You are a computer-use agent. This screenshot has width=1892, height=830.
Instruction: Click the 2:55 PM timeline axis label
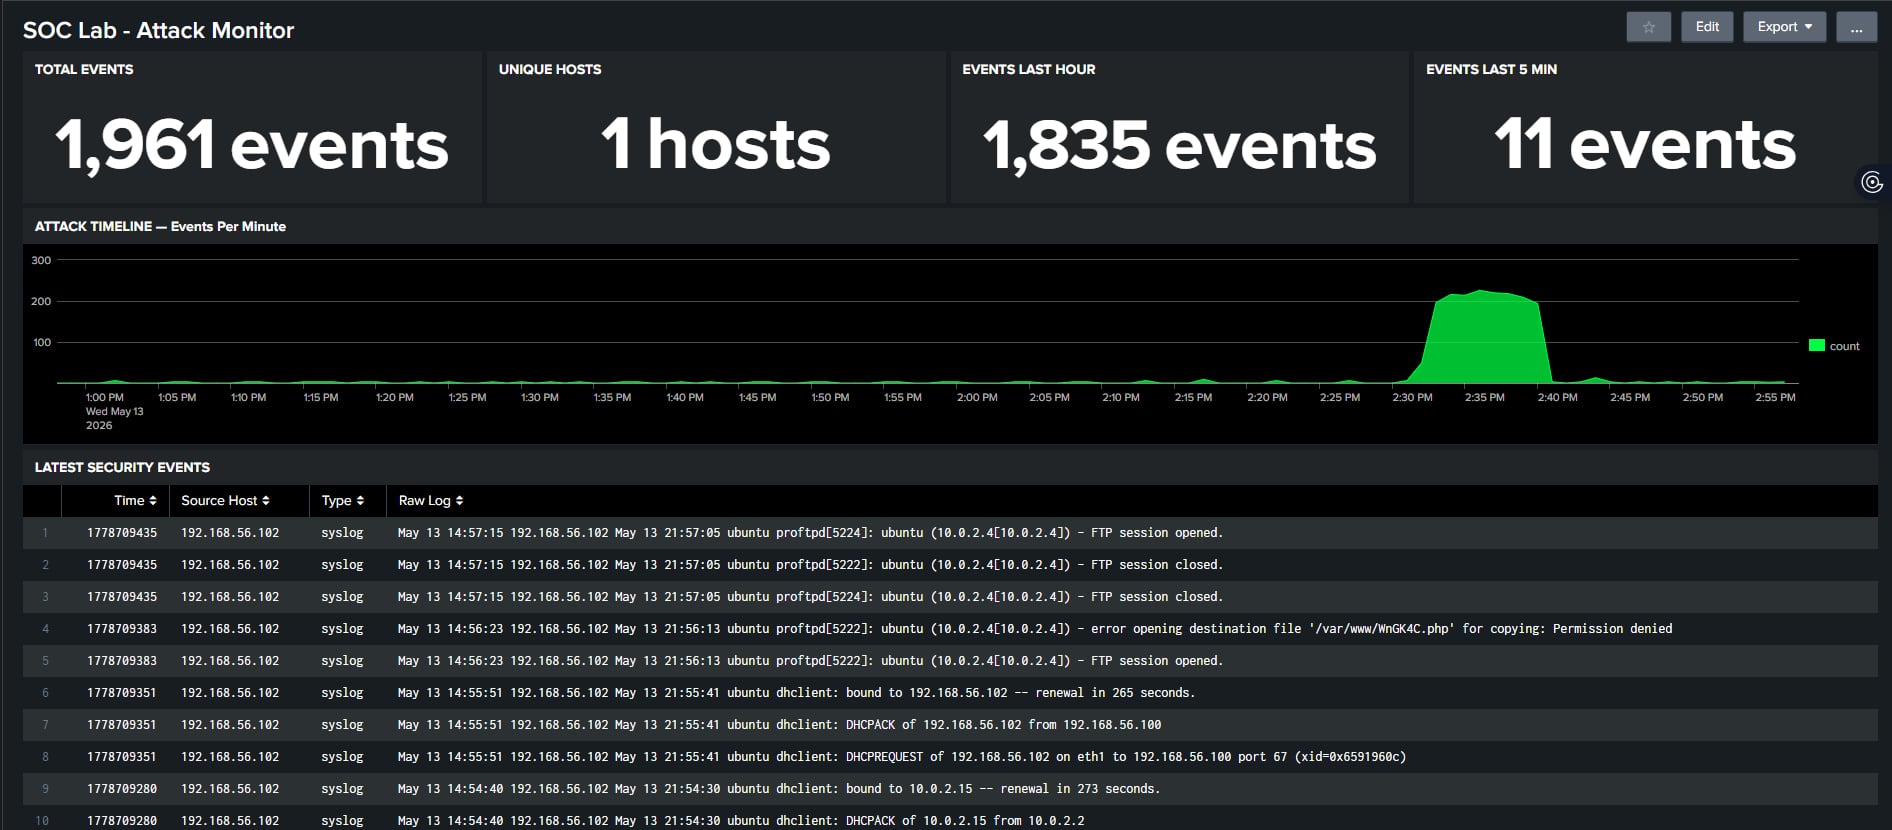coord(1775,397)
